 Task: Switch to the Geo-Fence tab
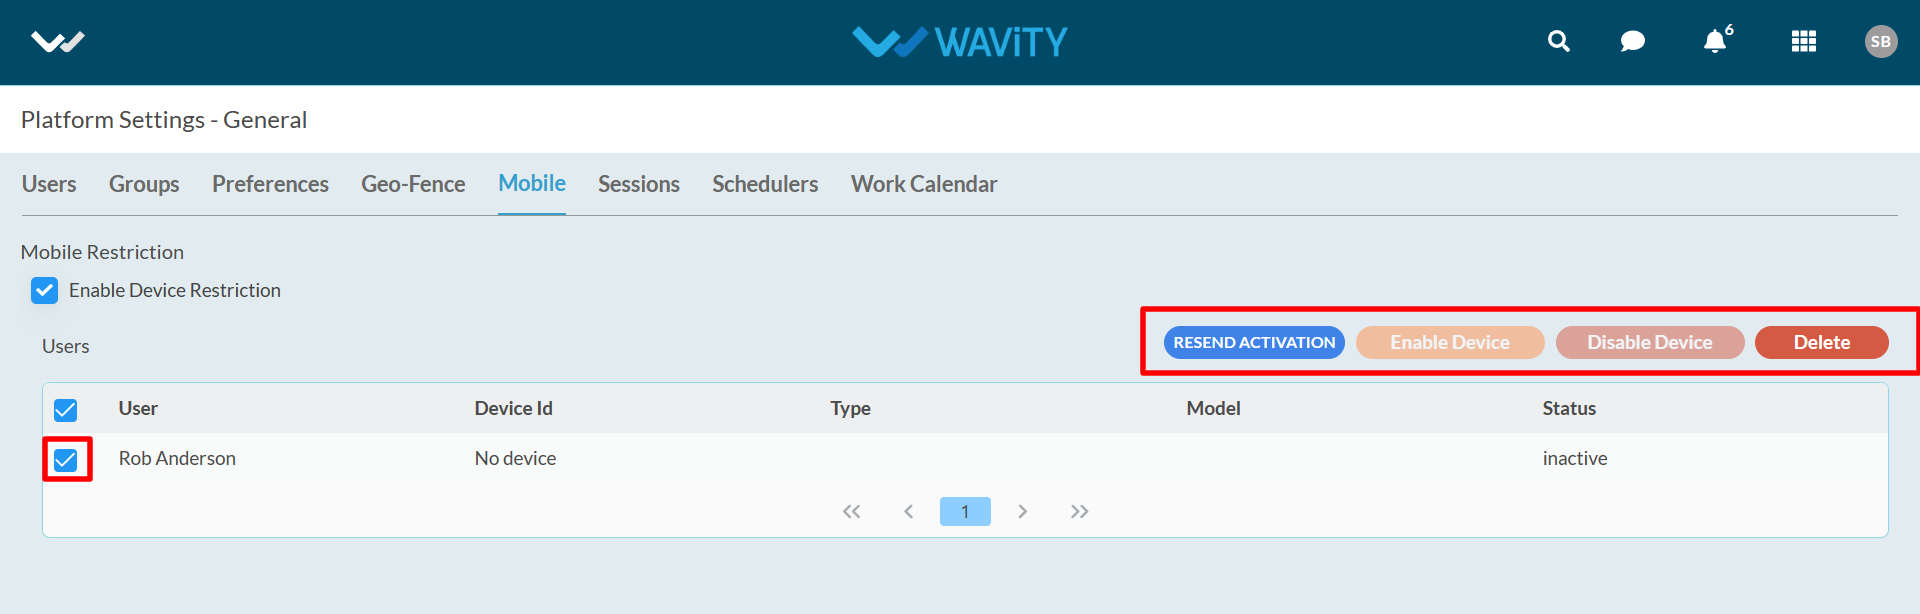[413, 184]
